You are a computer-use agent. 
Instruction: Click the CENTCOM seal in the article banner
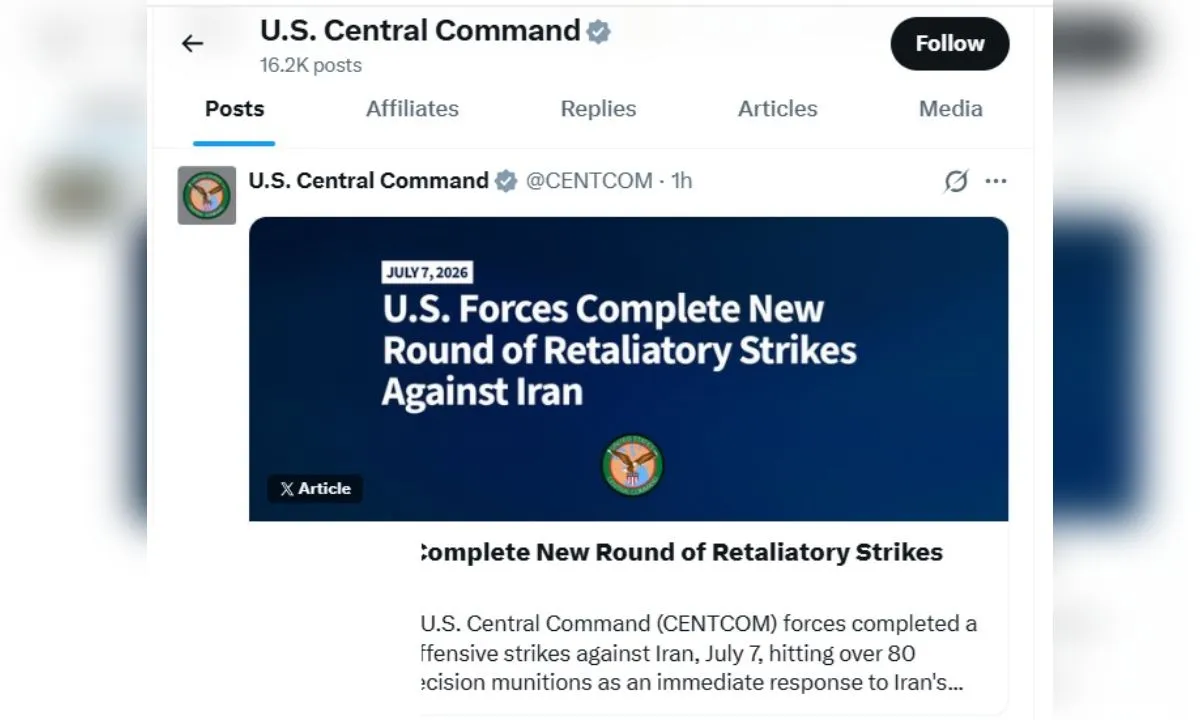632,466
